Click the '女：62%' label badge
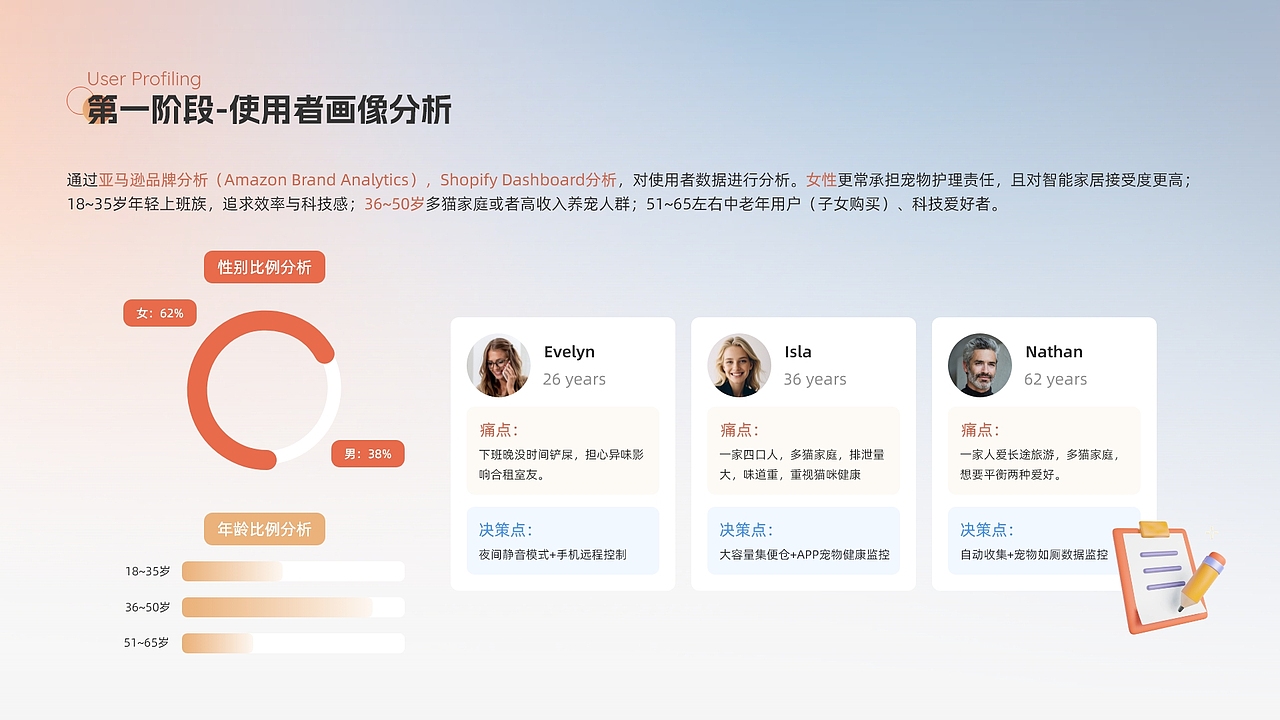The width and height of the screenshot is (1280, 720). (x=160, y=313)
